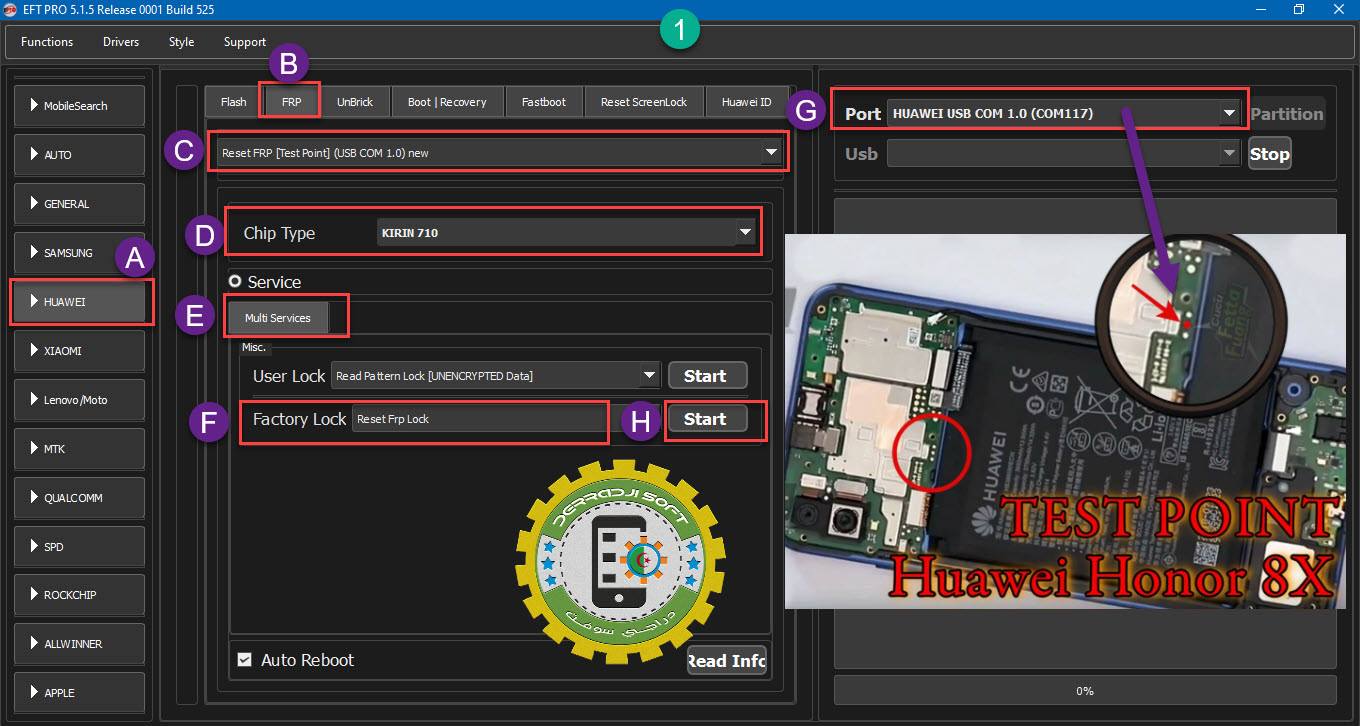Switch to the Reset ScreenLock tab
This screenshot has width=1360, height=726.
(644, 102)
